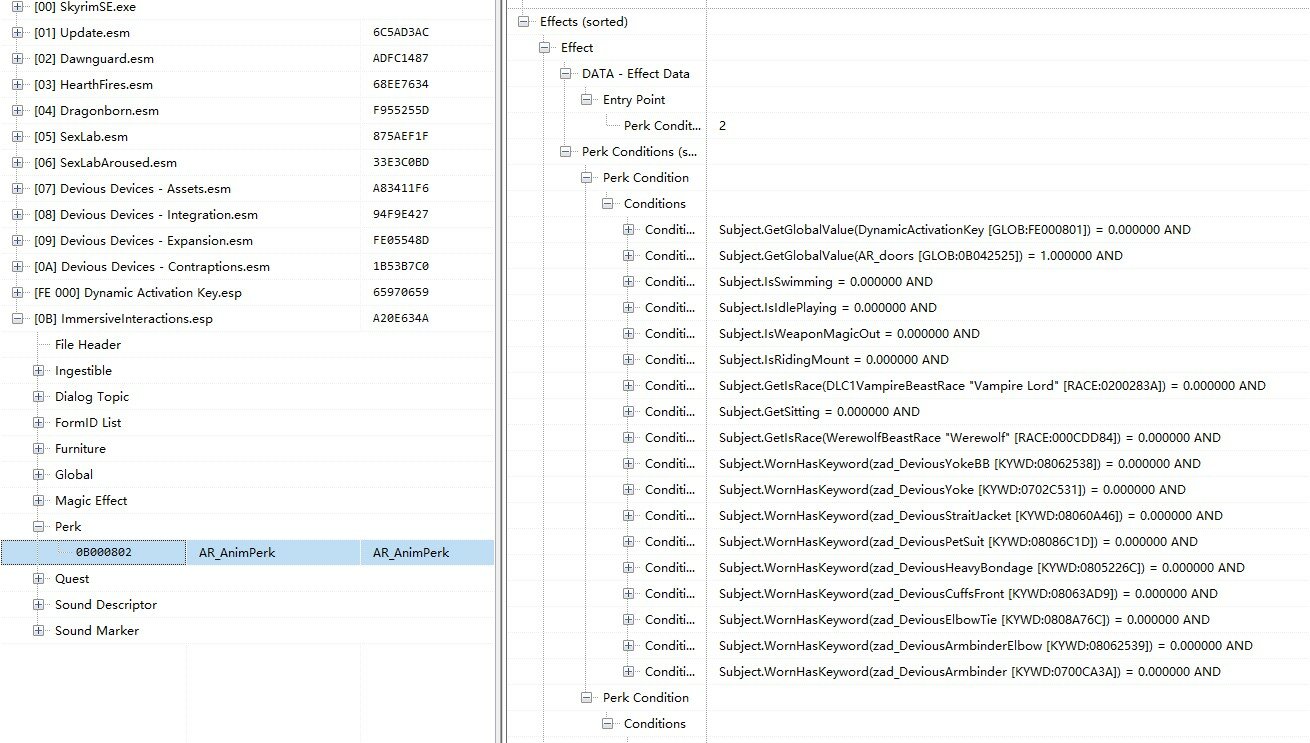Expand the Global group
This screenshot has height=743, width=1310.
[x=38, y=475]
